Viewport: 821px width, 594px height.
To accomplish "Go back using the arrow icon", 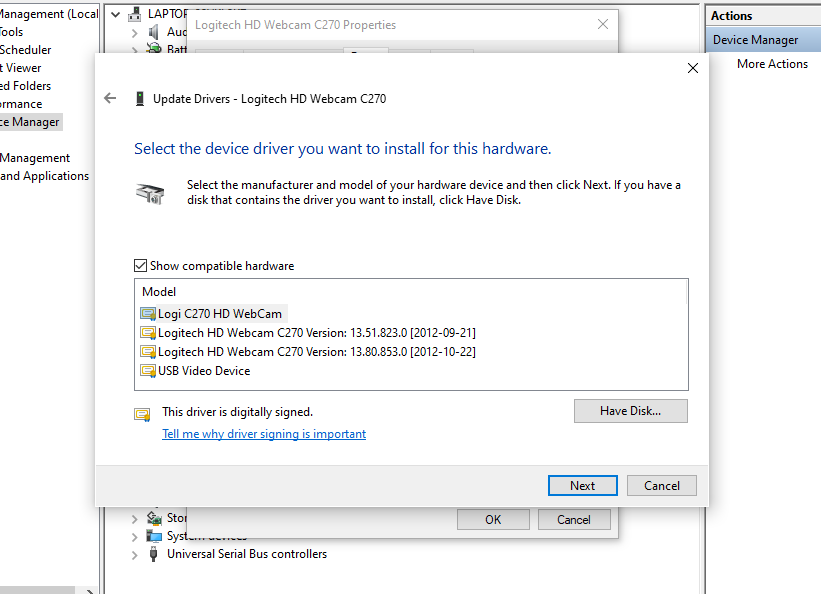I will (110, 98).
